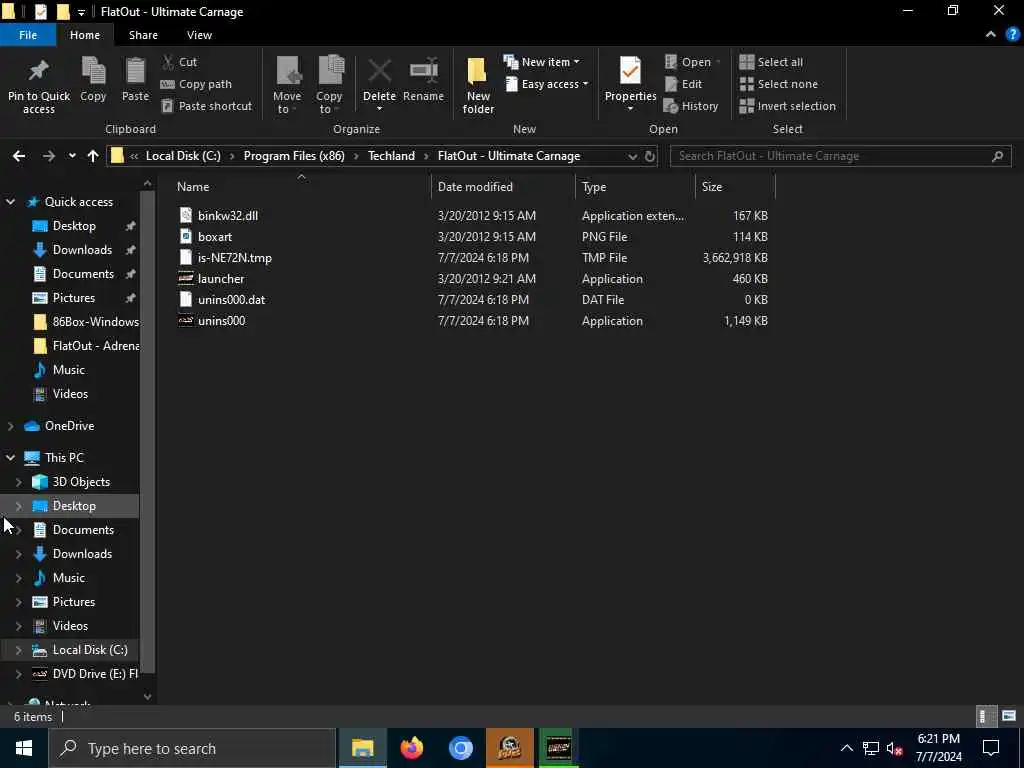Click Select all
Viewport: 1024px width, 768px height.
point(771,62)
